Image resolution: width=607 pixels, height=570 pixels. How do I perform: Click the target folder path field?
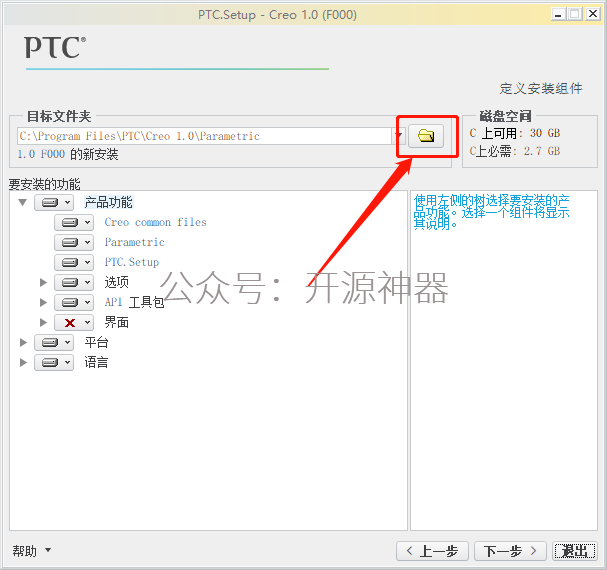[204, 136]
